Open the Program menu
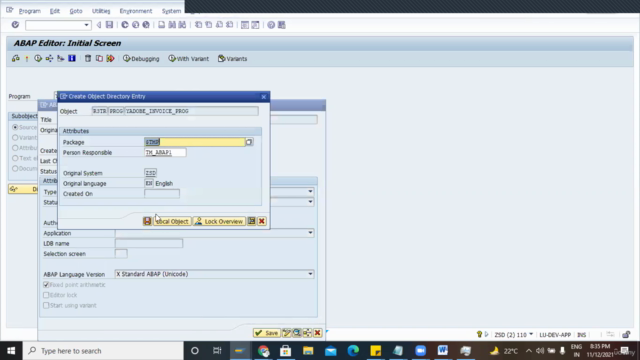The height and width of the screenshot is (360, 640). (30, 11)
